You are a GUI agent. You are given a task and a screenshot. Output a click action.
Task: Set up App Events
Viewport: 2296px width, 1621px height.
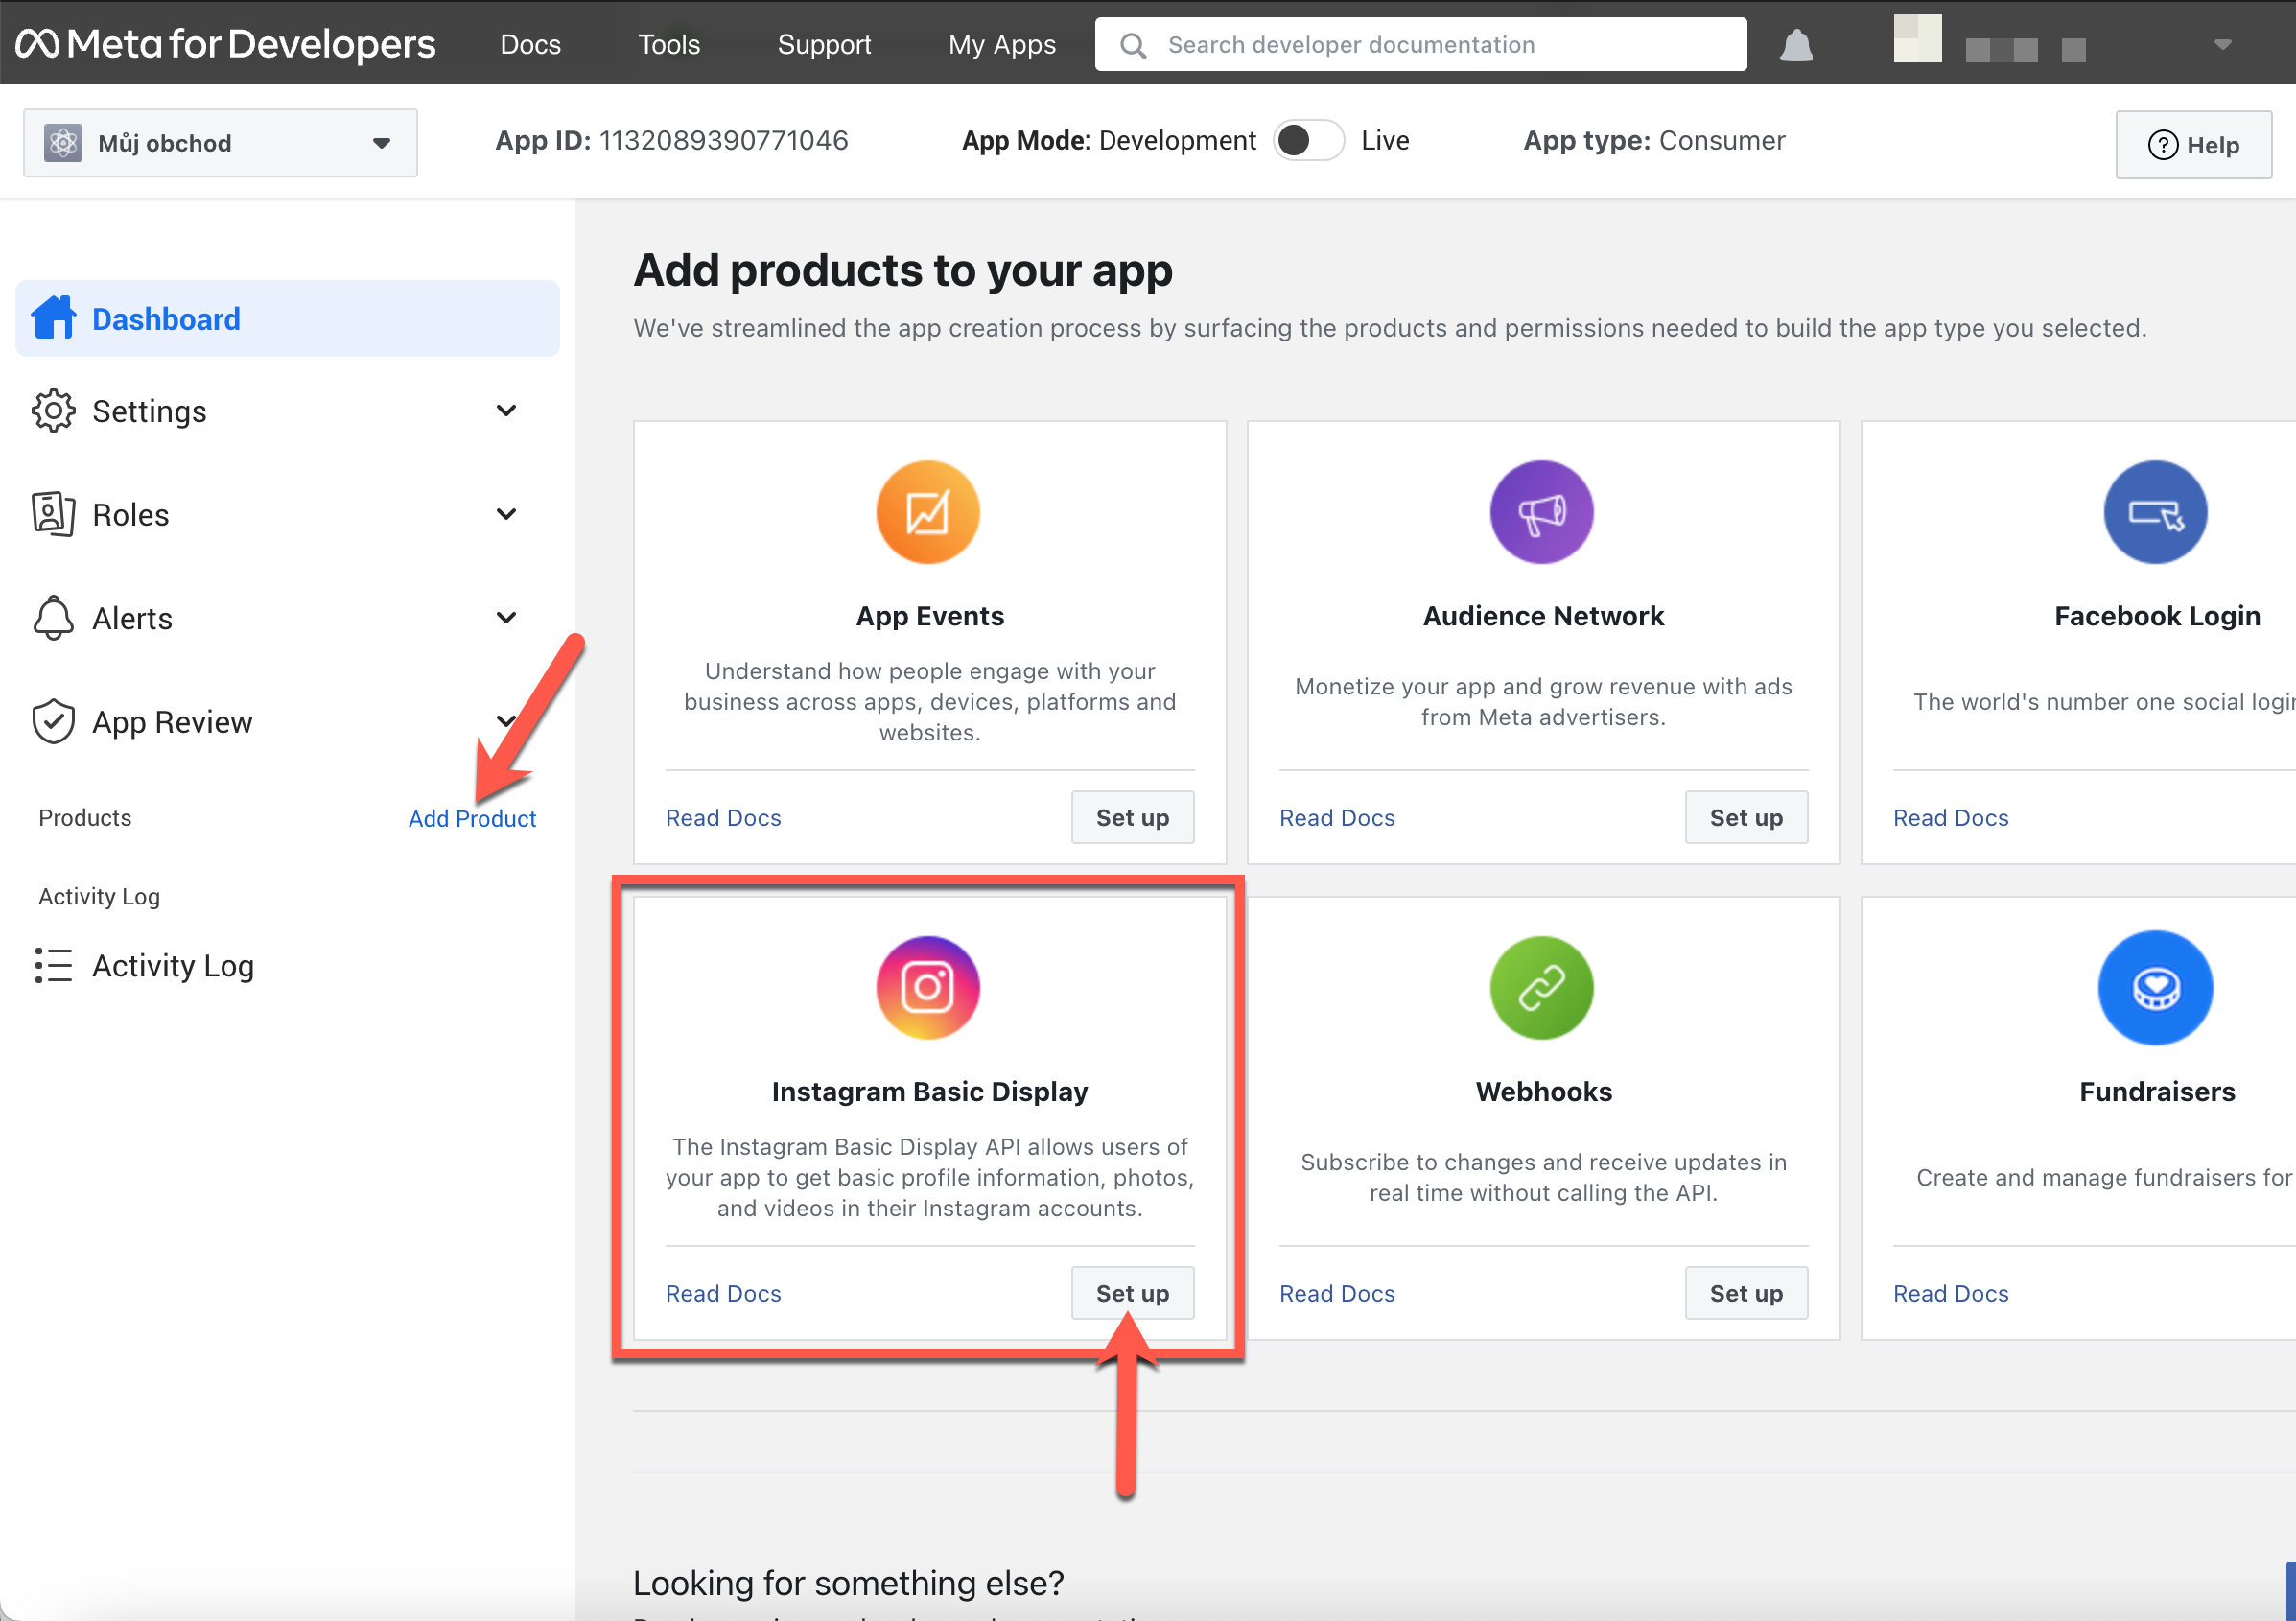click(1132, 818)
